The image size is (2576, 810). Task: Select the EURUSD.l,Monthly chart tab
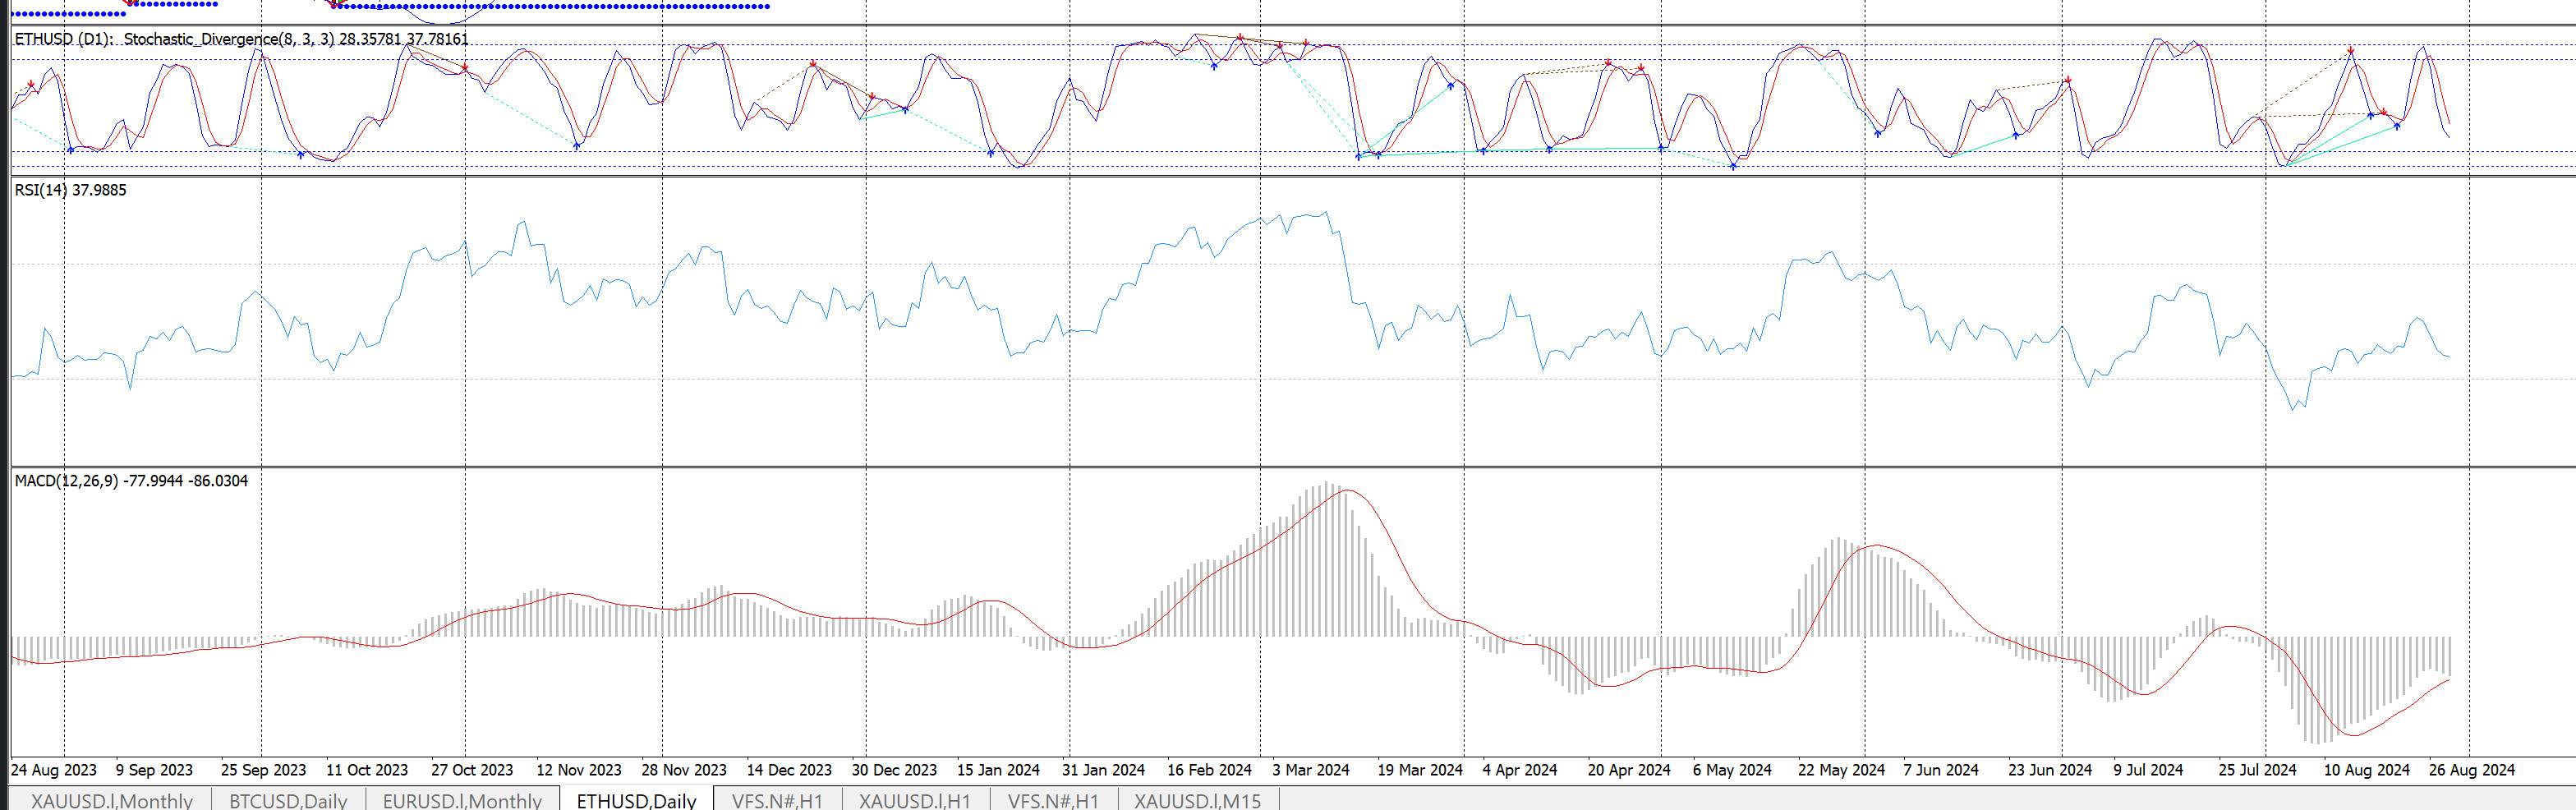[x=462, y=800]
